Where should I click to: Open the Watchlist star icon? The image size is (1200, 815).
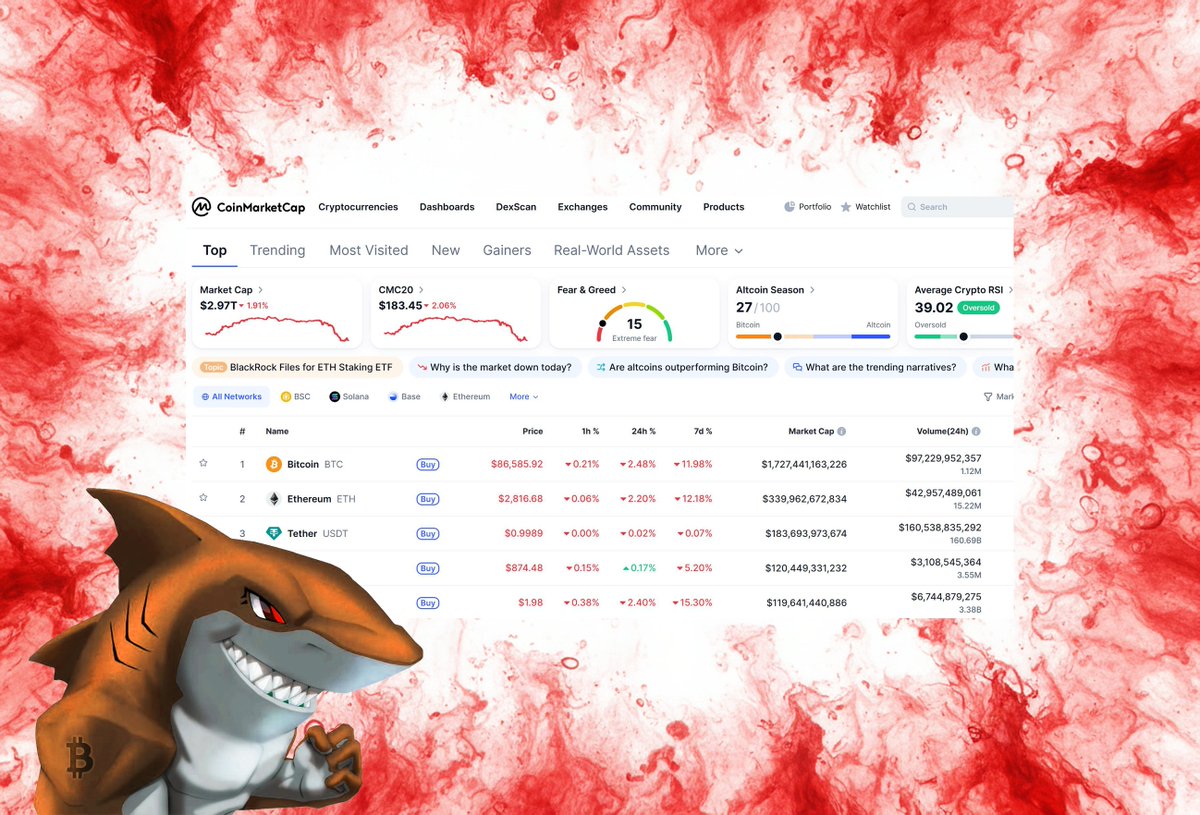tap(846, 207)
